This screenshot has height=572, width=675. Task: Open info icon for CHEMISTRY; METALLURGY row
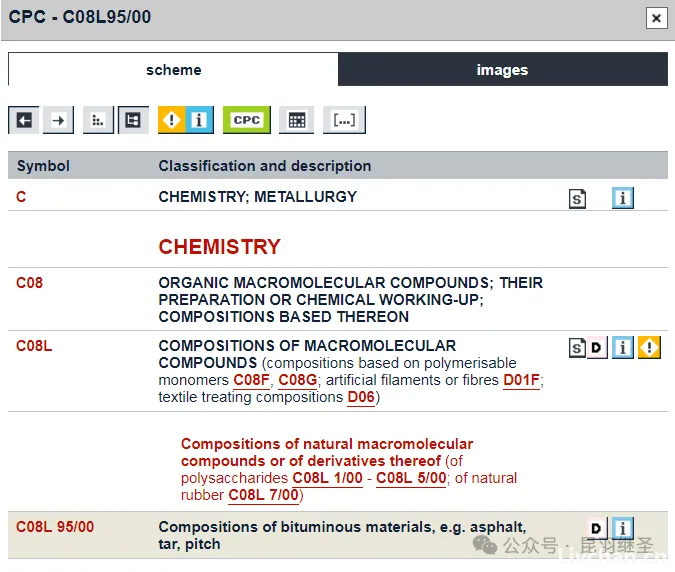[623, 198]
